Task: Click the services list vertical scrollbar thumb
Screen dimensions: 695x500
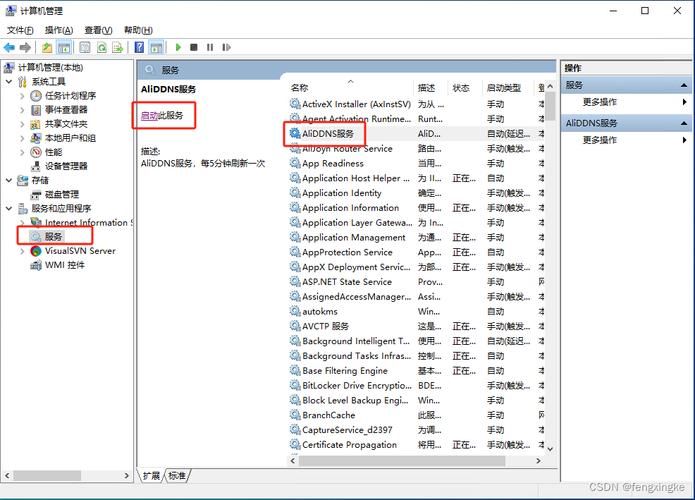Action: point(550,106)
